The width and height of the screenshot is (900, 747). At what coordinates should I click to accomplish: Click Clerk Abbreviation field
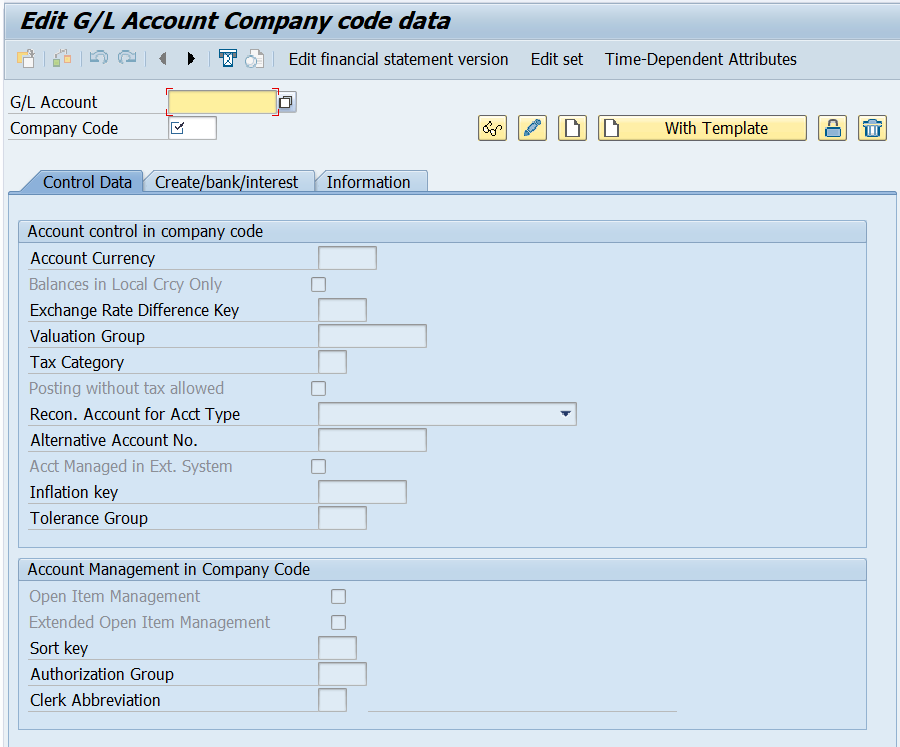pos(332,700)
